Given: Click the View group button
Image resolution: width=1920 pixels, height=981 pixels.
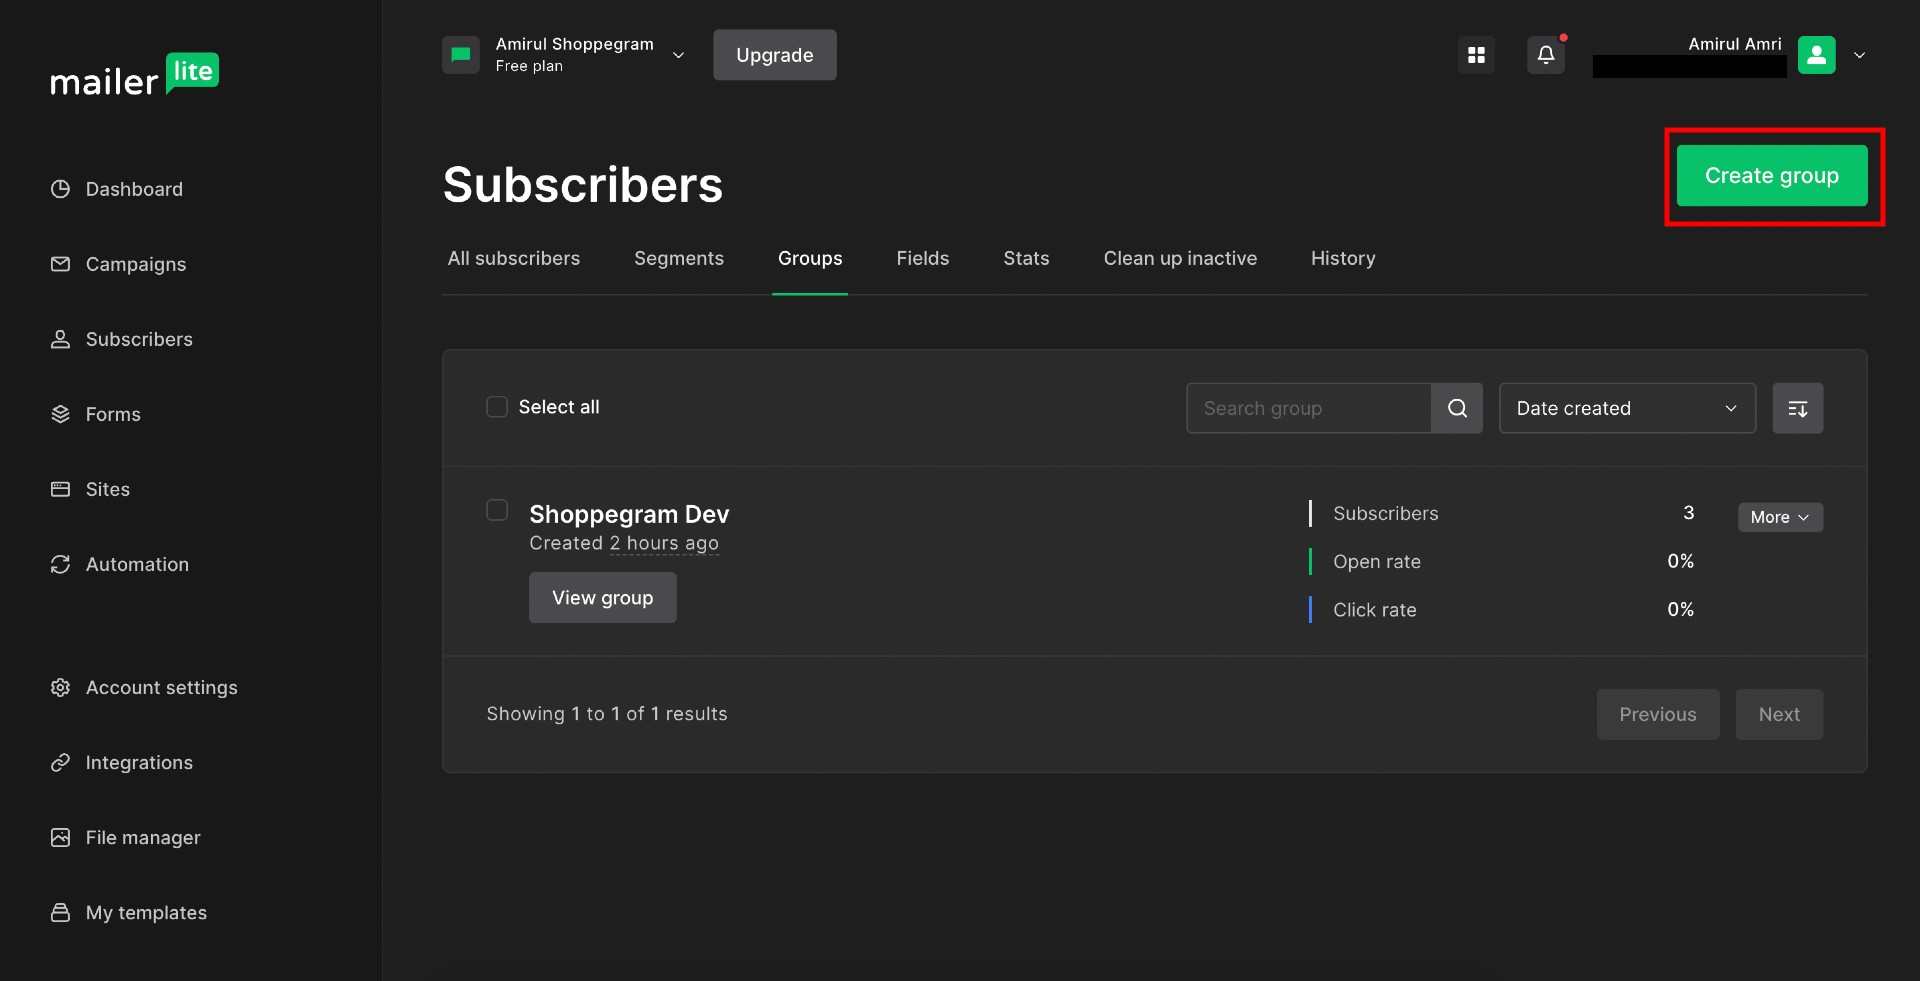Looking at the screenshot, I should click(x=602, y=598).
